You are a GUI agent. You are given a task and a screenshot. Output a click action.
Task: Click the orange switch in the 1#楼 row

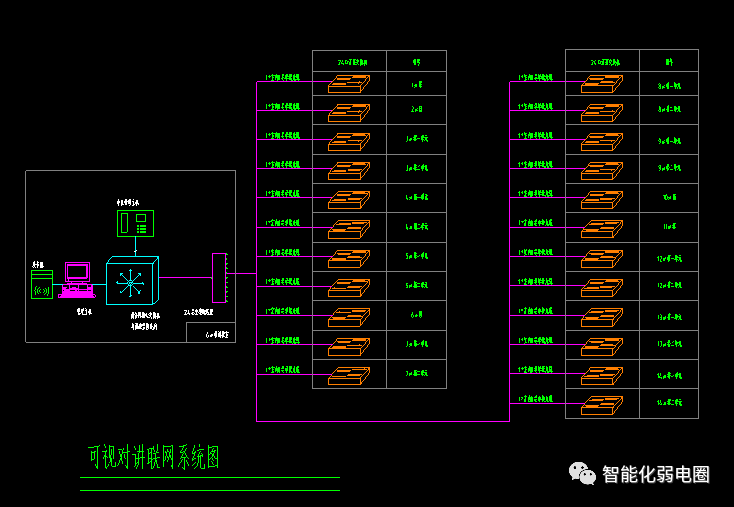coord(349,84)
